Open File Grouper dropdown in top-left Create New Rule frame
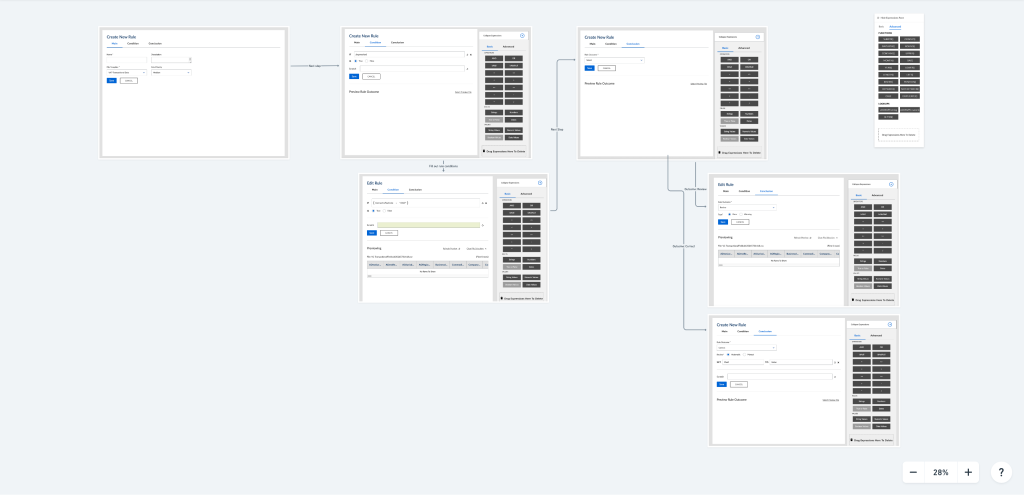This screenshot has height=495, width=1024. click(126, 72)
